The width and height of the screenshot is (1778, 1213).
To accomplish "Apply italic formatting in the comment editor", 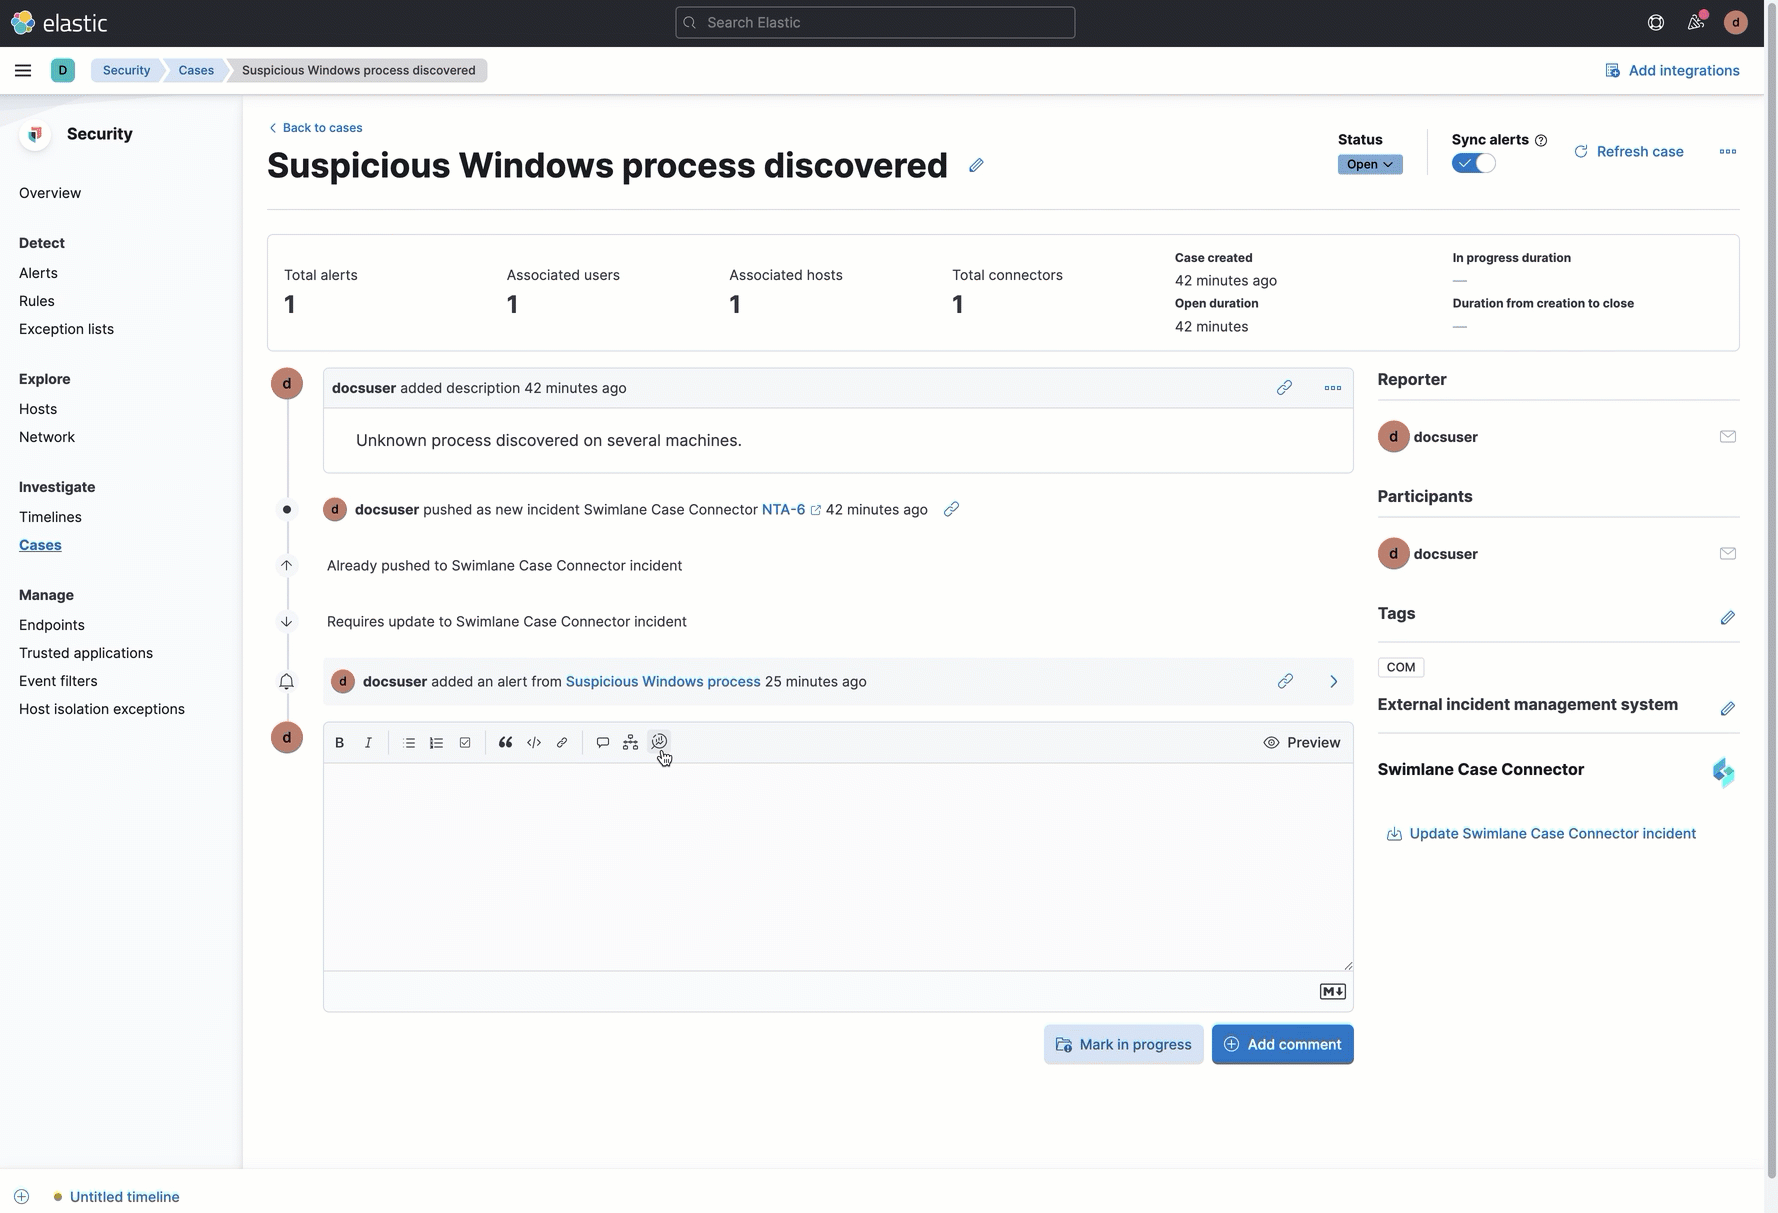I will point(367,742).
